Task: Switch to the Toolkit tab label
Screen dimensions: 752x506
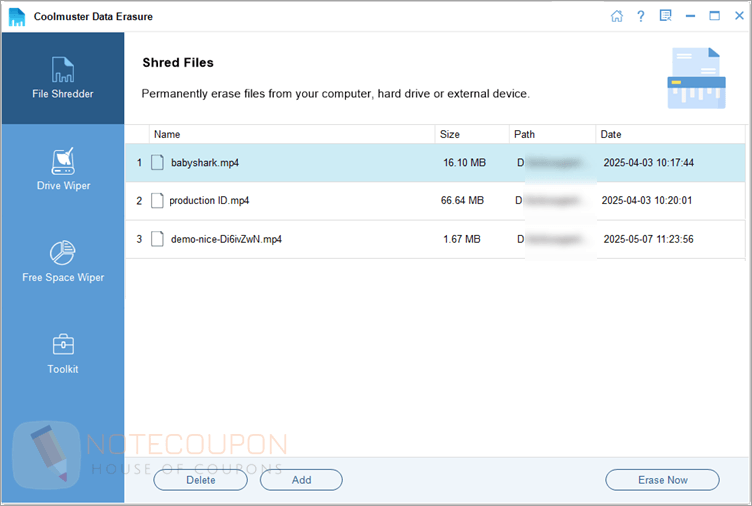Action: [63, 369]
